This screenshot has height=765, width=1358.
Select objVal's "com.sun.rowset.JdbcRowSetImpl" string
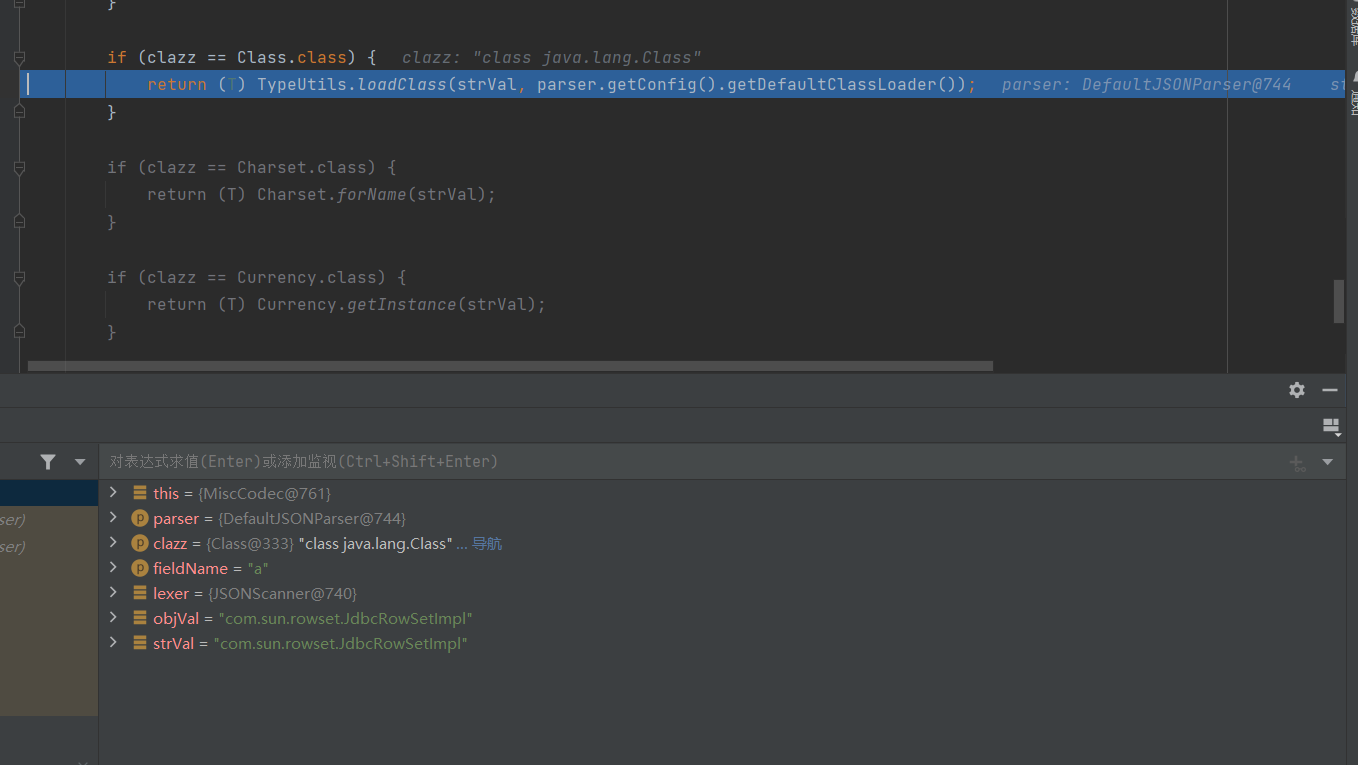(x=345, y=618)
